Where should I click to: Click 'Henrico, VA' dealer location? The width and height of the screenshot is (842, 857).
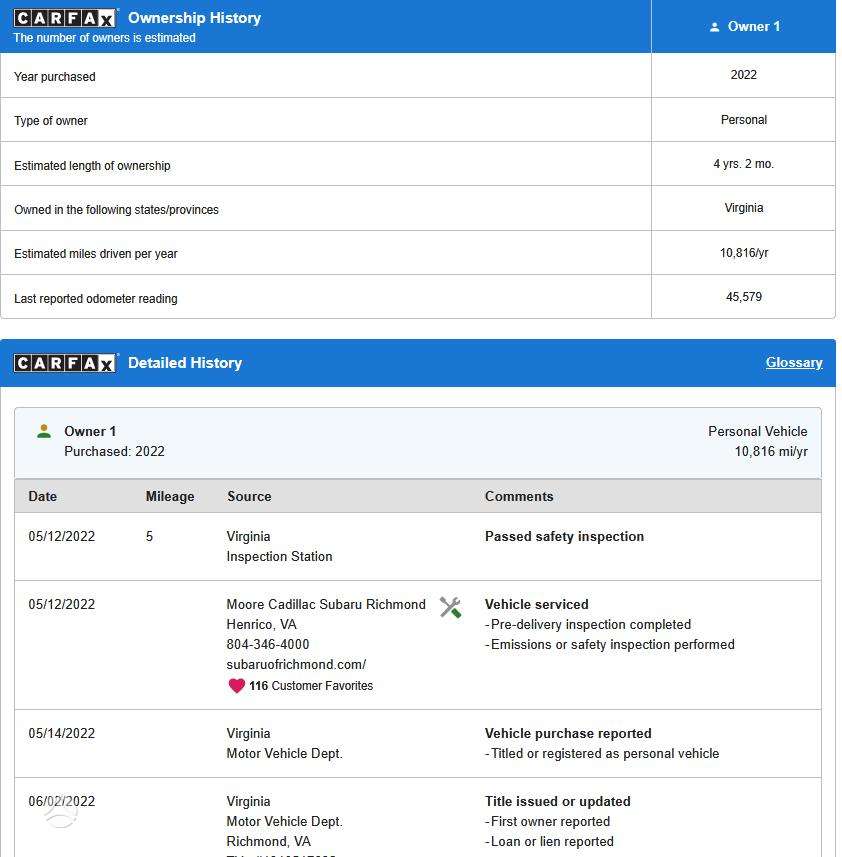(261, 625)
